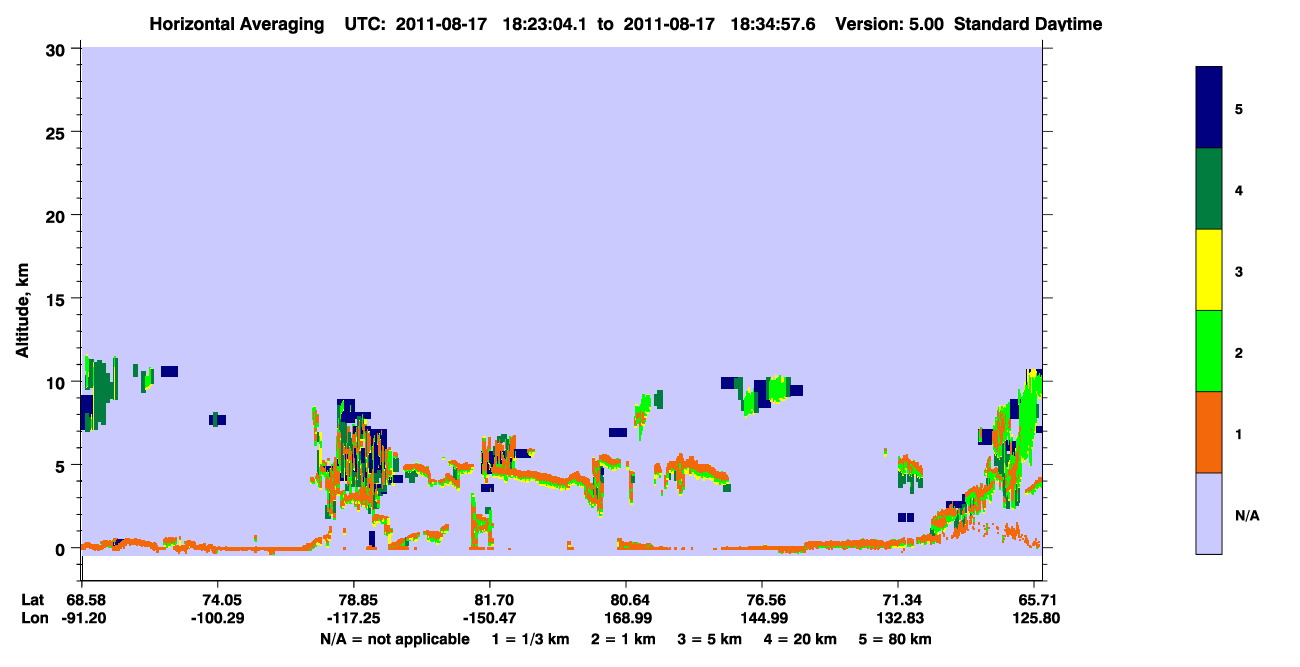1300x667 pixels.
Task: Click longitude value 144.99
Action: click(x=763, y=618)
